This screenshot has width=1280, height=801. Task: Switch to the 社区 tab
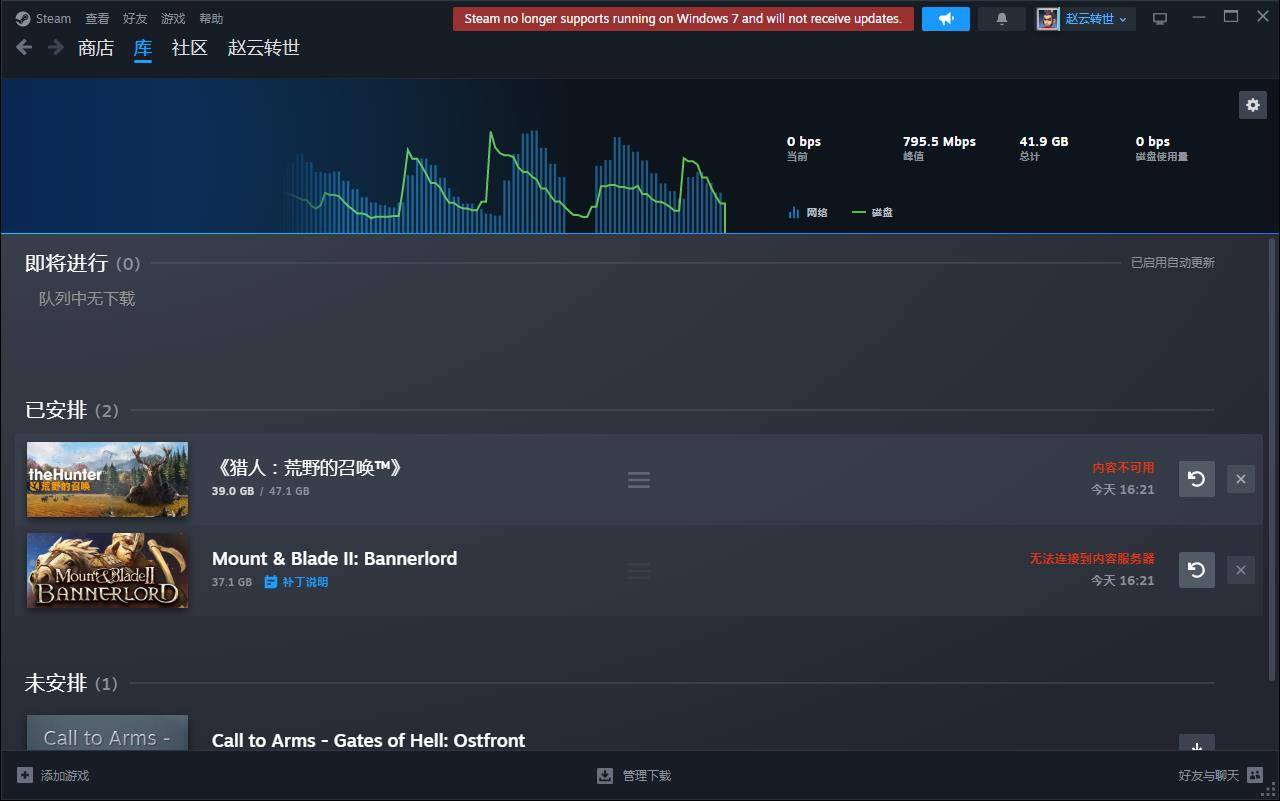[189, 48]
